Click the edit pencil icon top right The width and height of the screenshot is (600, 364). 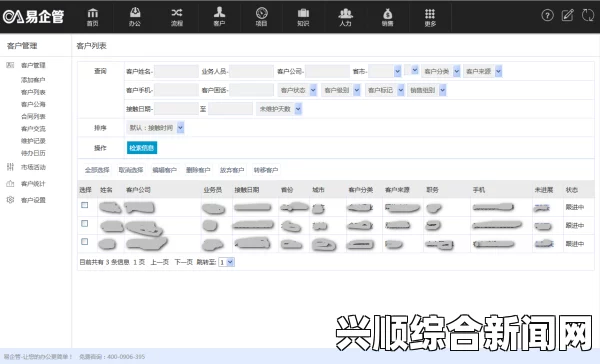coord(567,15)
